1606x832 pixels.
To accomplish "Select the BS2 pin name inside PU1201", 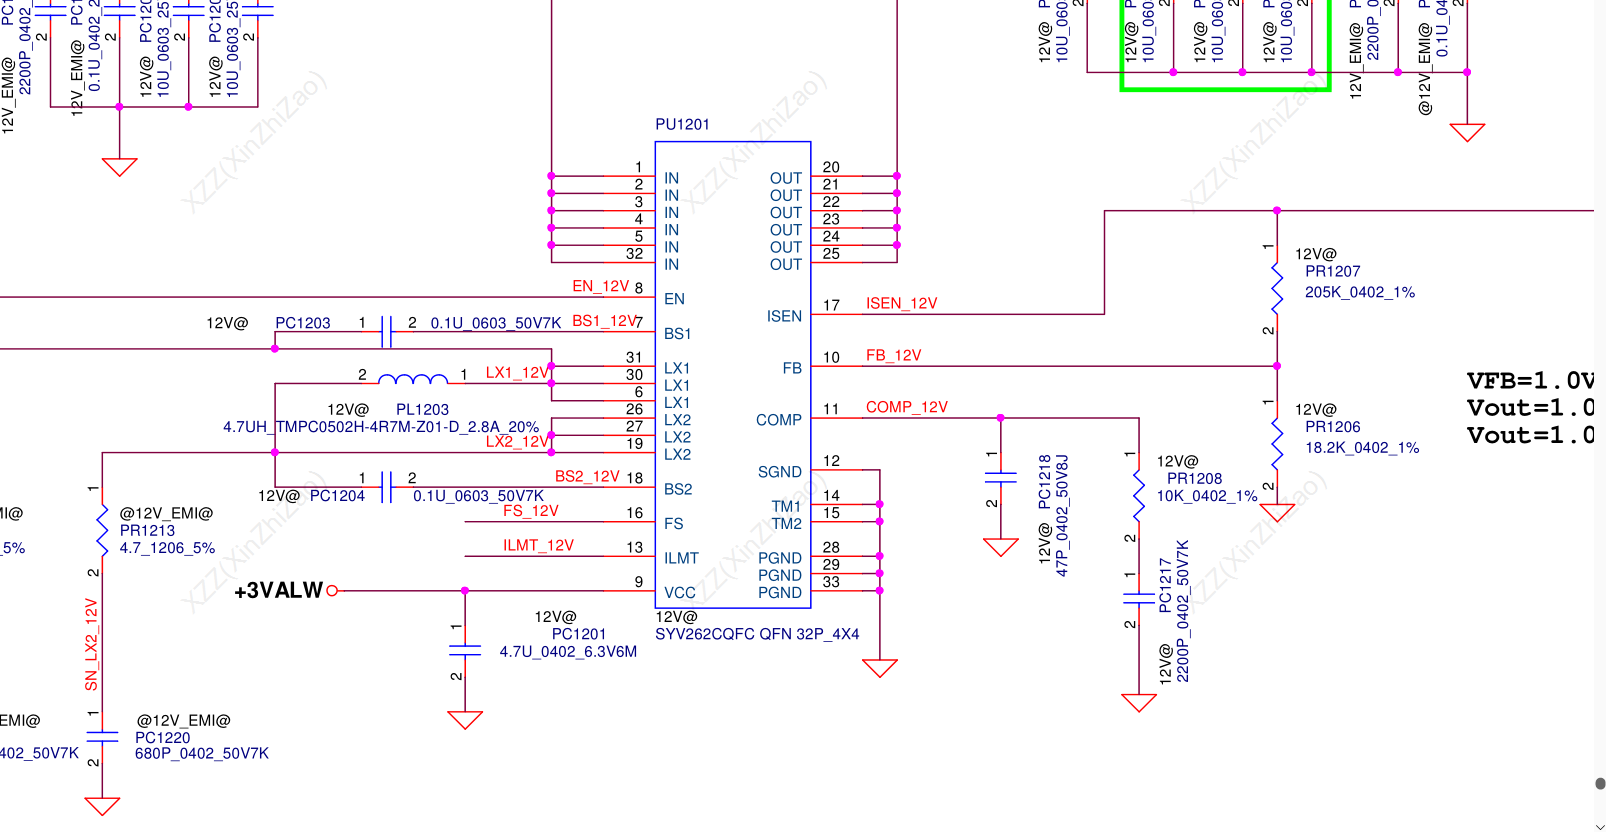I will pos(678,490).
